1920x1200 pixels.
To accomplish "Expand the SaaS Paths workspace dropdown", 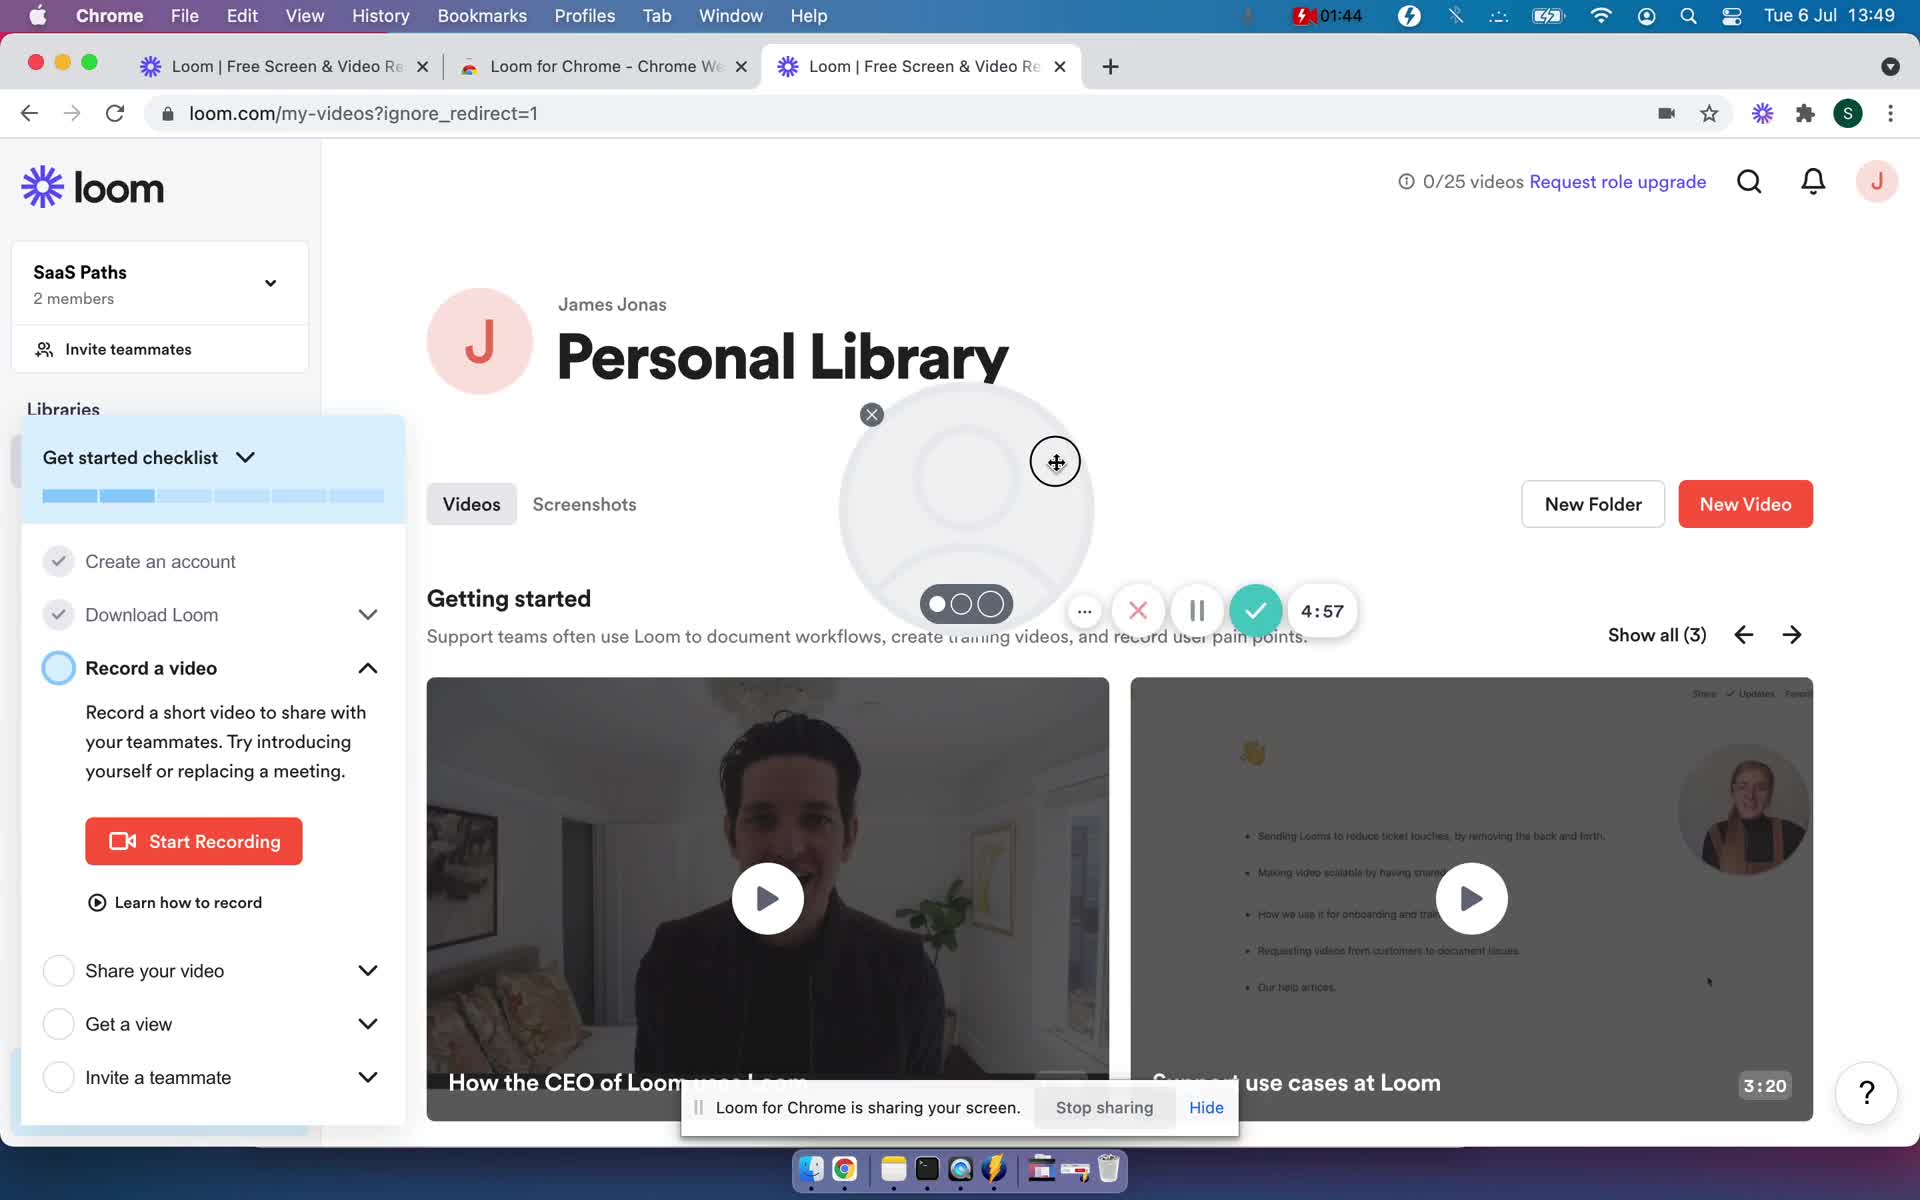I will tap(270, 283).
